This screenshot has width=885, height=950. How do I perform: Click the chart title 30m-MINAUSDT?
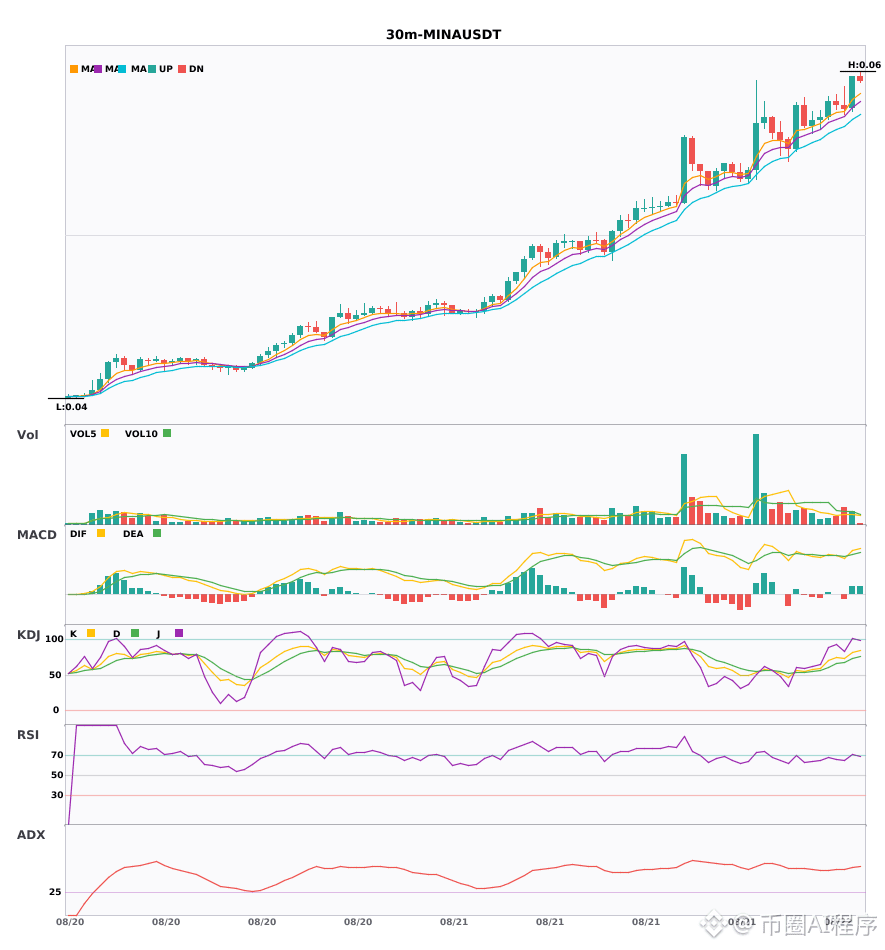click(443, 35)
